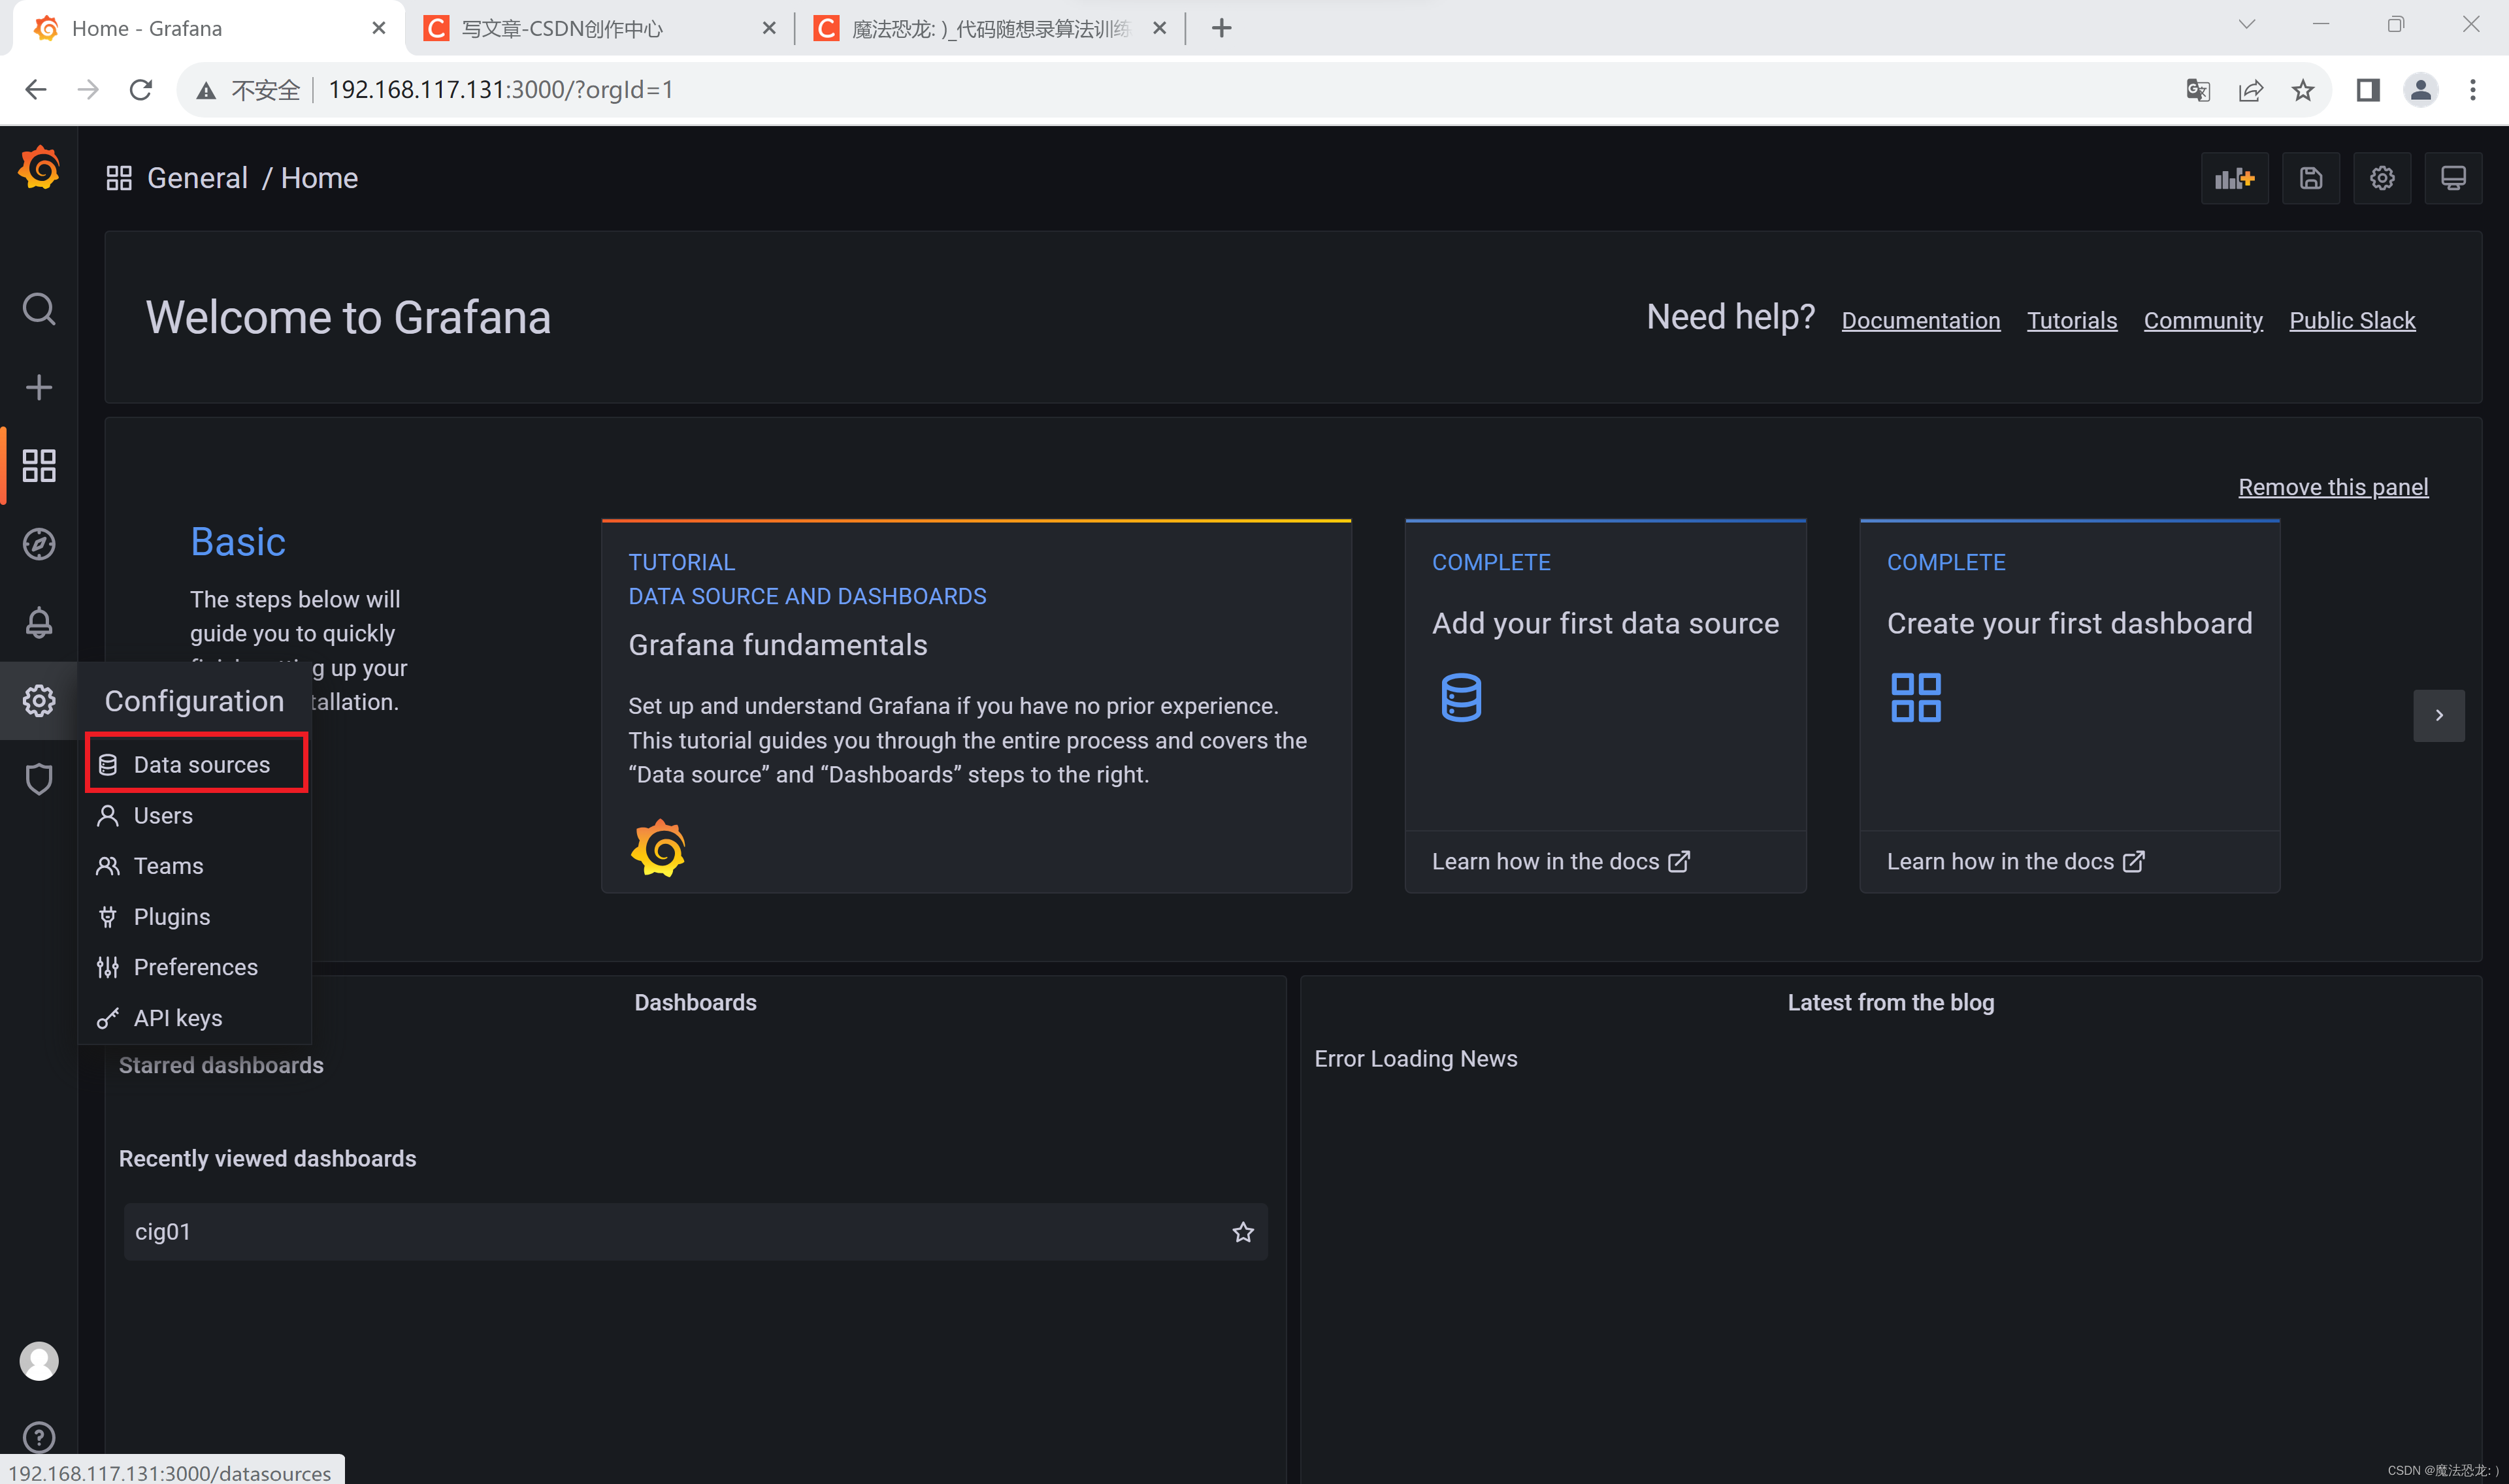
Task: Open the user profile avatar in sidebar
Action: [39, 1361]
